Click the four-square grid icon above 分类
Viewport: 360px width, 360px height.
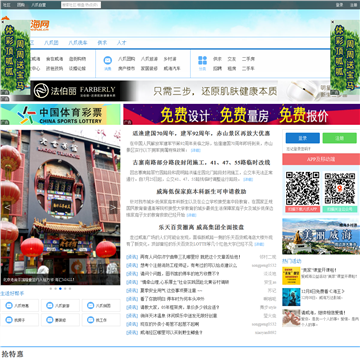pyautogui.click(x=202, y=60)
